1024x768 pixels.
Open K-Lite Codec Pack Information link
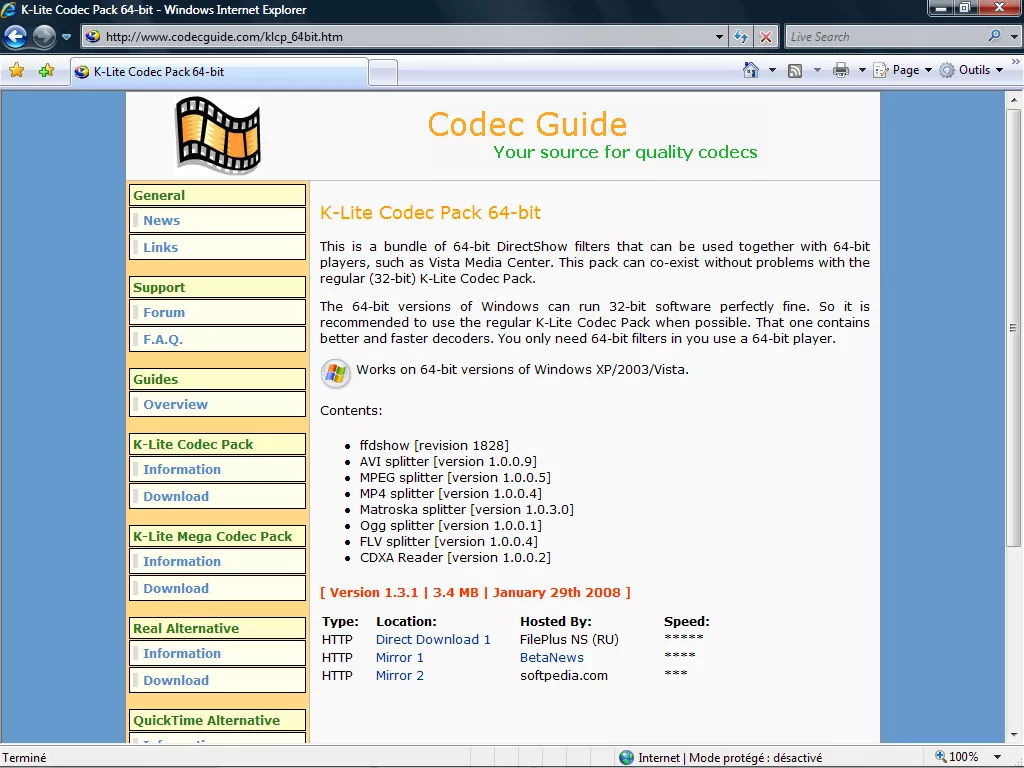[182, 470]
